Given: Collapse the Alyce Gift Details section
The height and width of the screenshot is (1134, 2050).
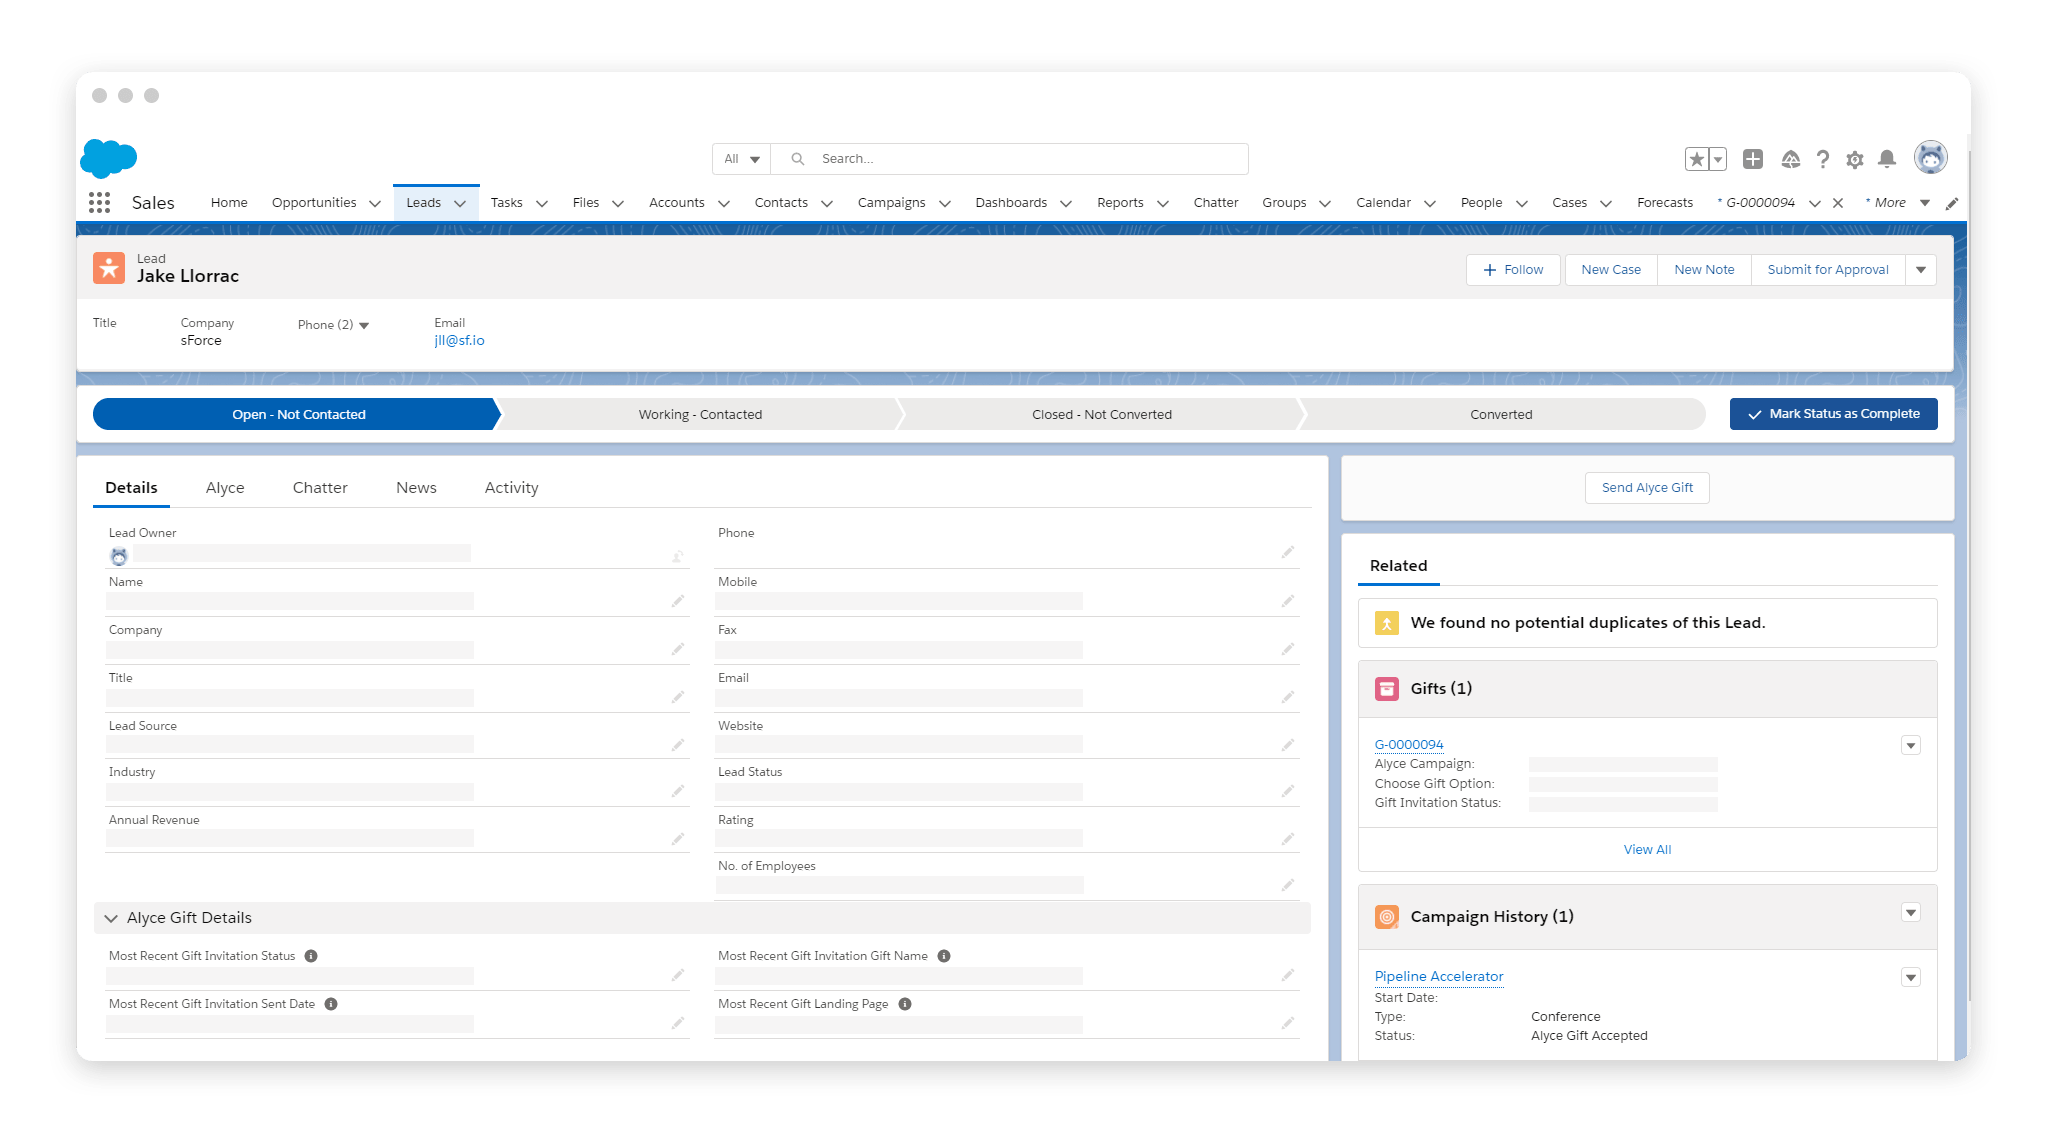Looking at the screenshot, I should [x=111, y=918].
